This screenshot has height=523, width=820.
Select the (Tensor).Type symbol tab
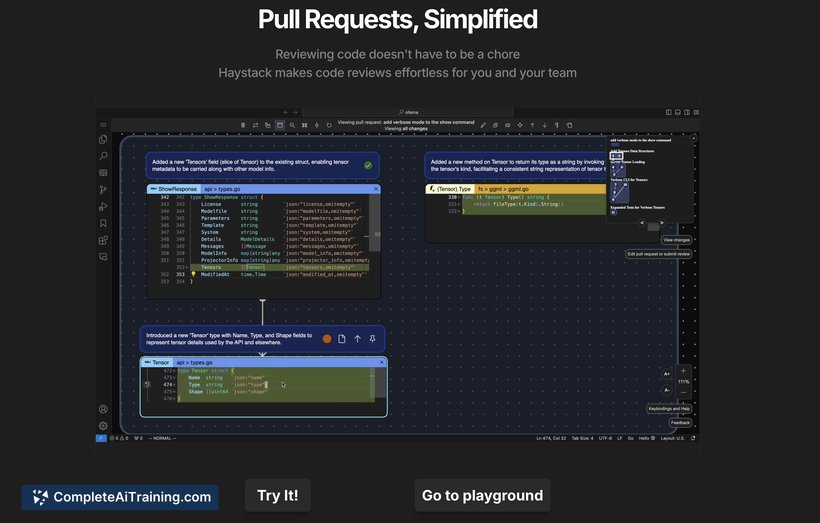pyautogui.click(x=450, y=189)
